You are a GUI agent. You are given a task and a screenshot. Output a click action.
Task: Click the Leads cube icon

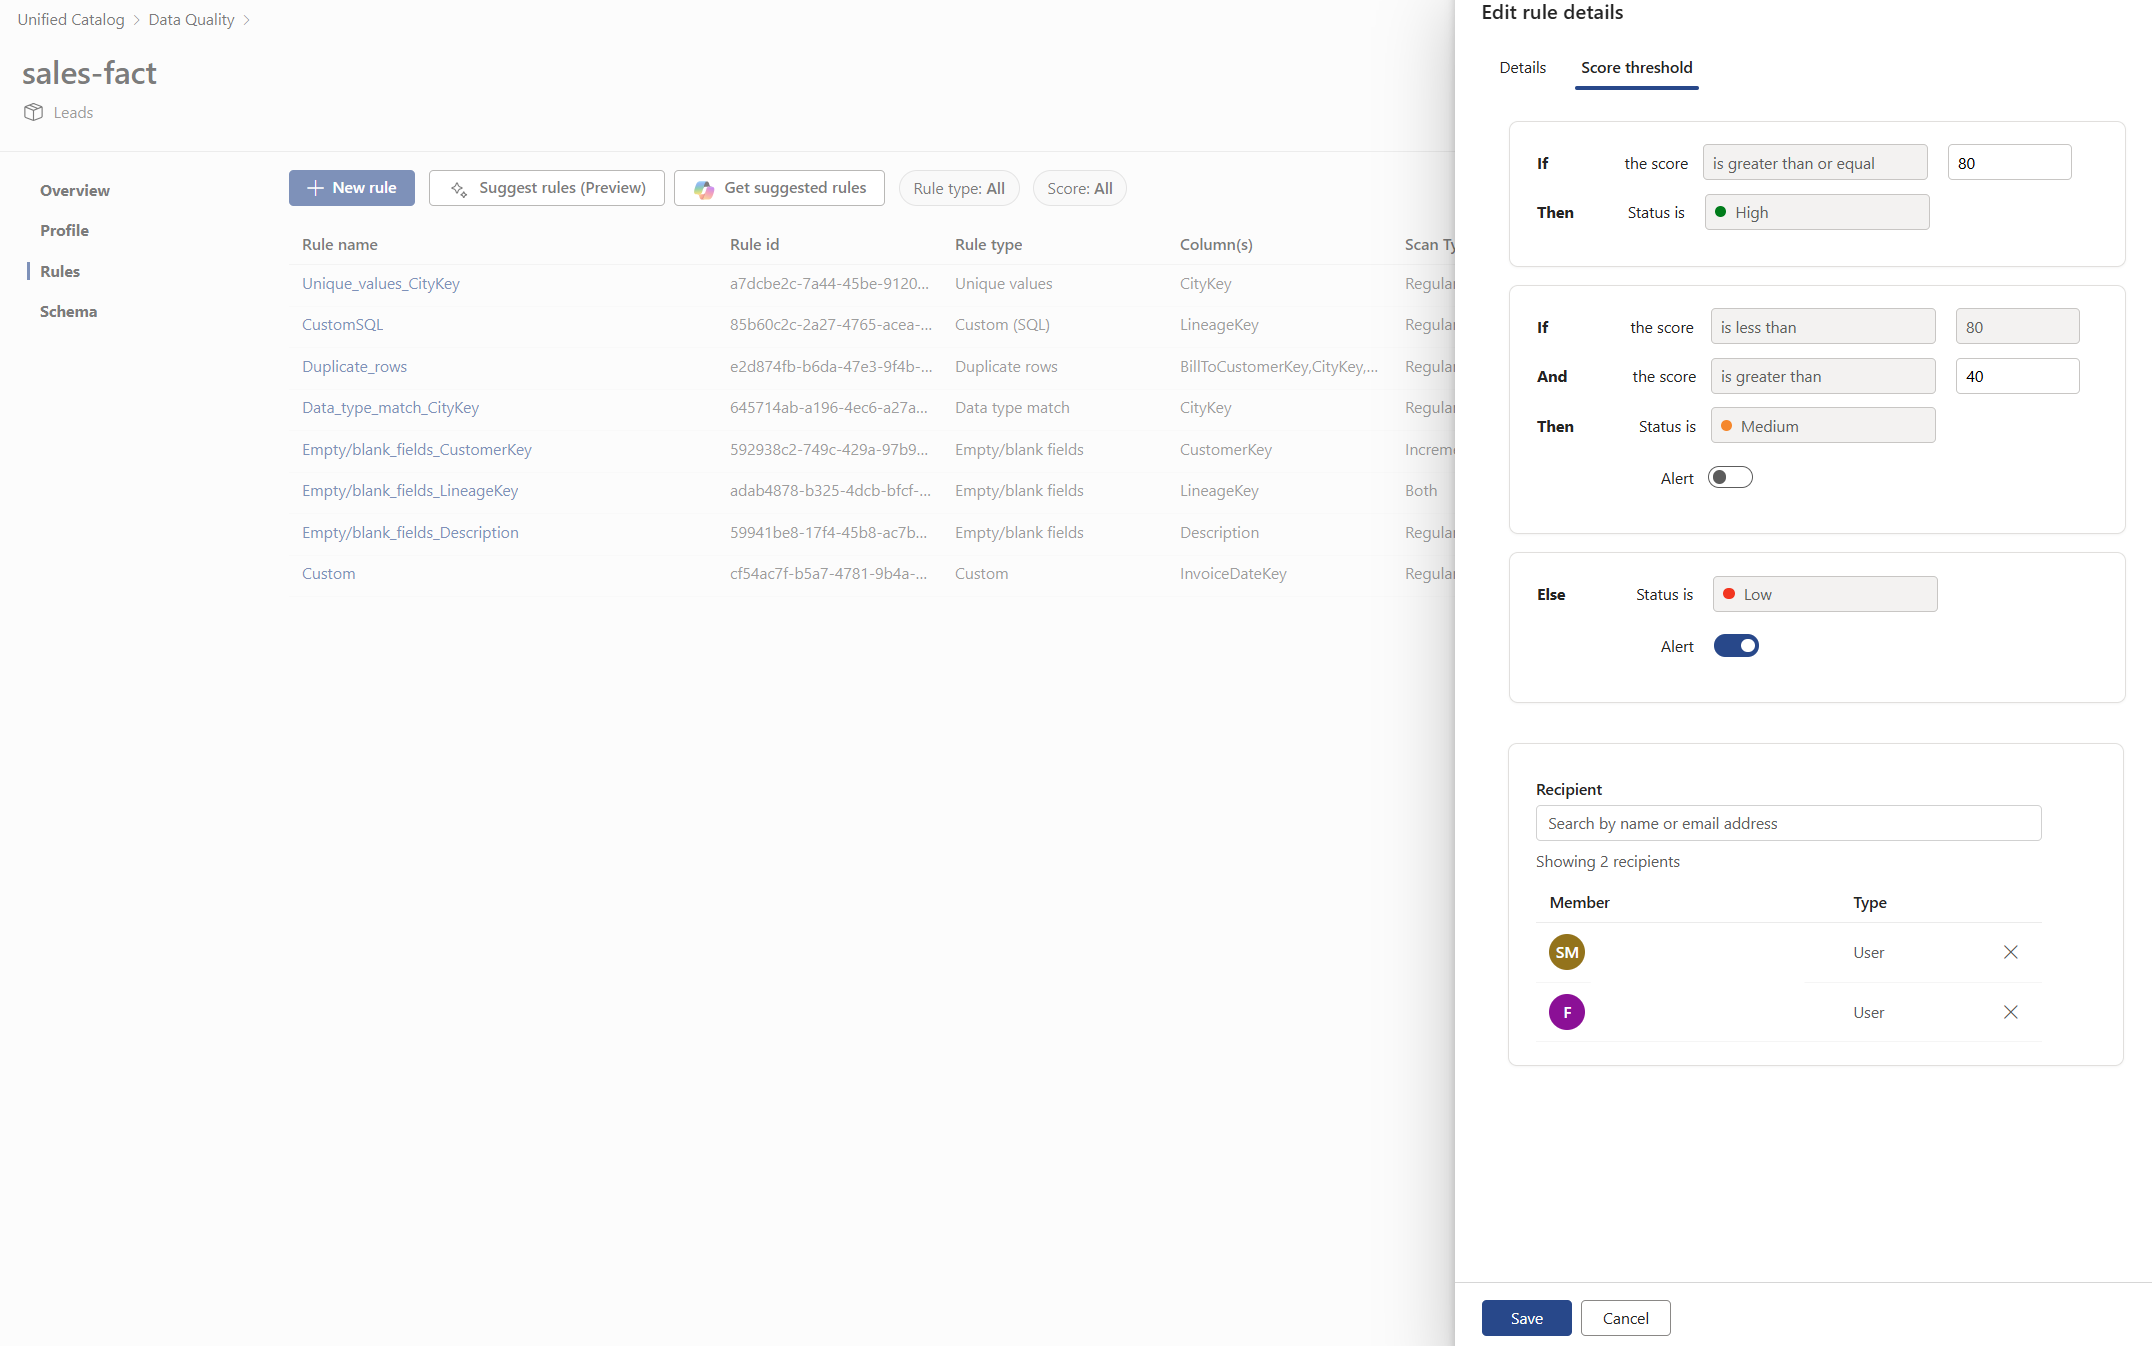(x=34, y=112)
